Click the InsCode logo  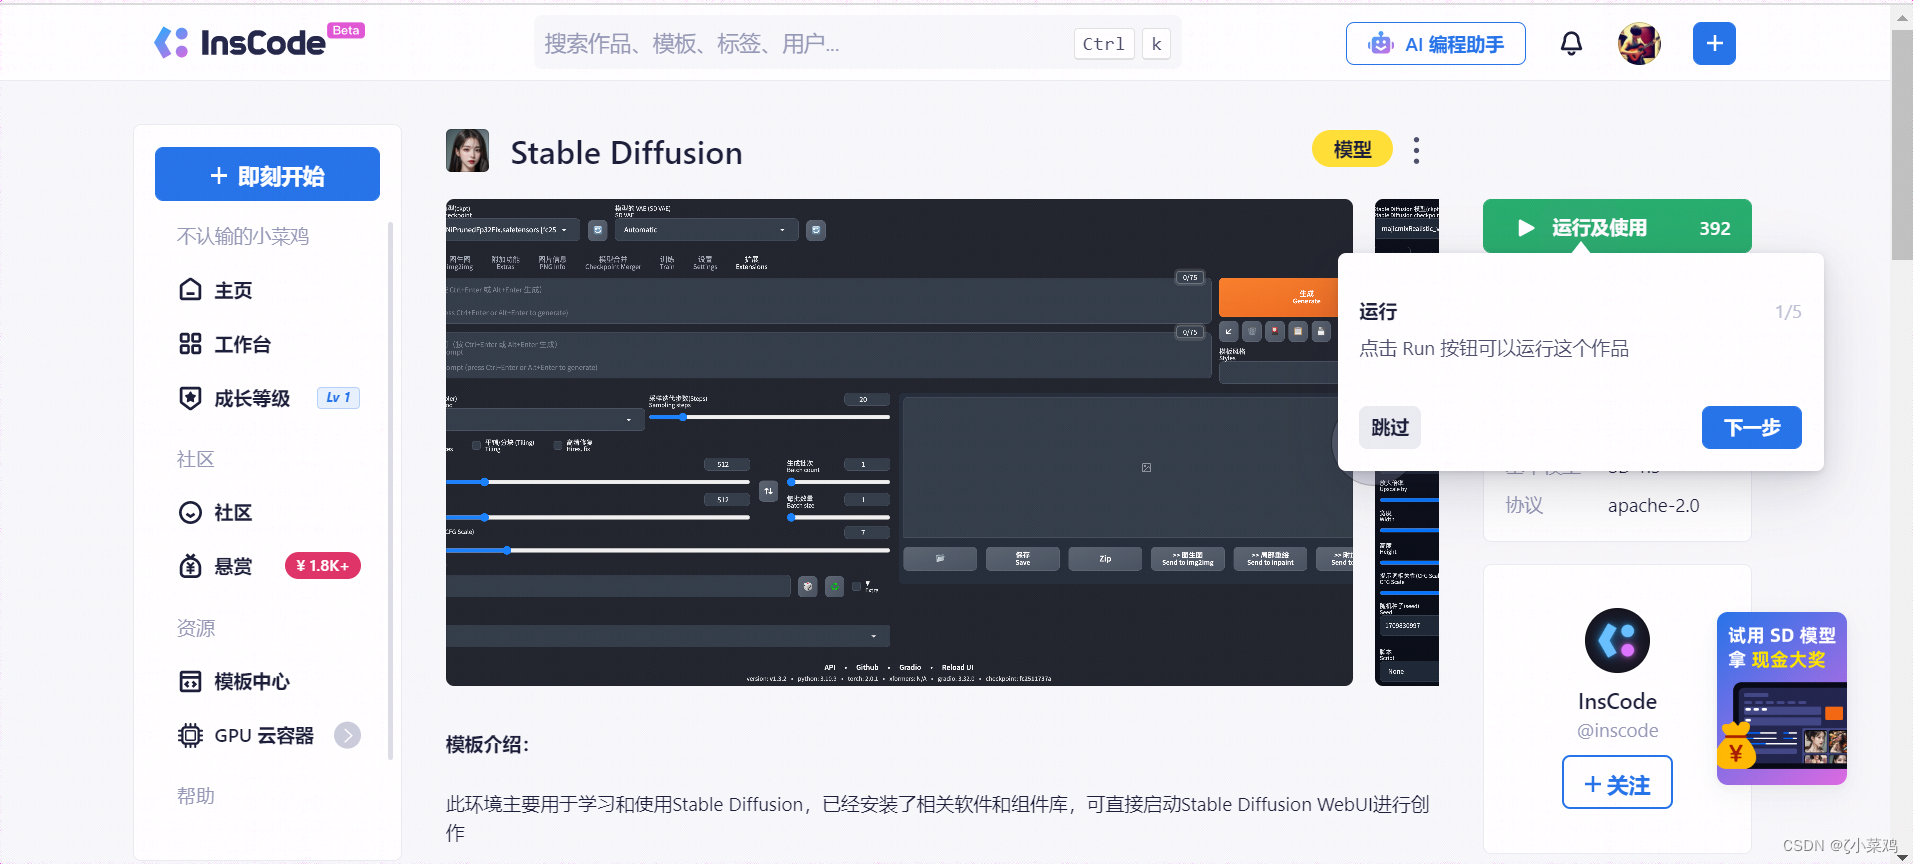[x=259, y=42]
